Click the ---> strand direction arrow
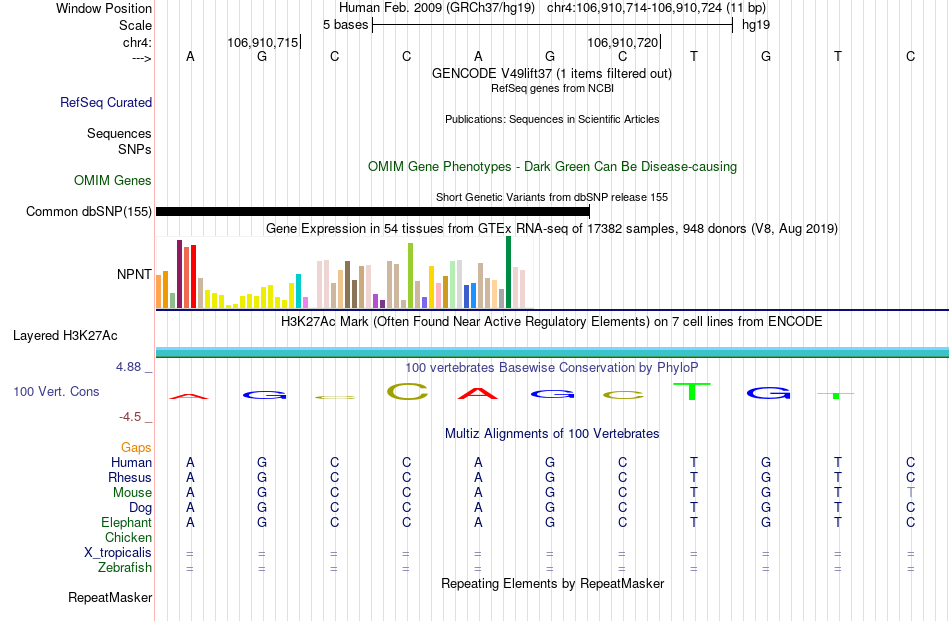Viewport: 950px width, 621px height. pyautogui.click(x=142, y=58)
